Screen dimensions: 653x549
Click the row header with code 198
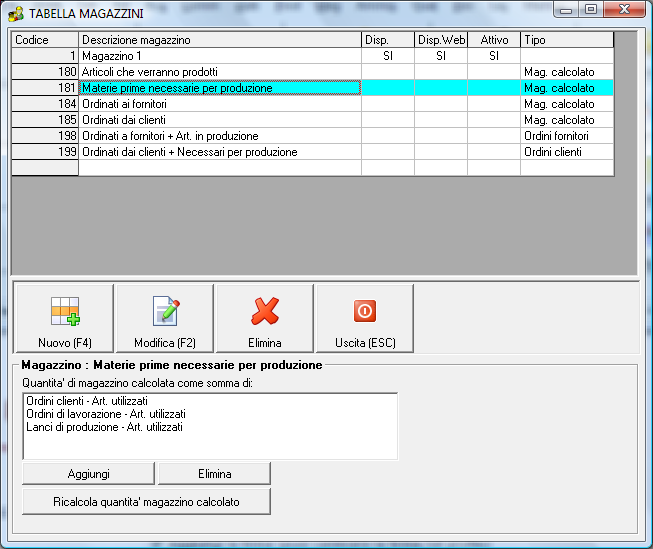(x=45, y=136)
